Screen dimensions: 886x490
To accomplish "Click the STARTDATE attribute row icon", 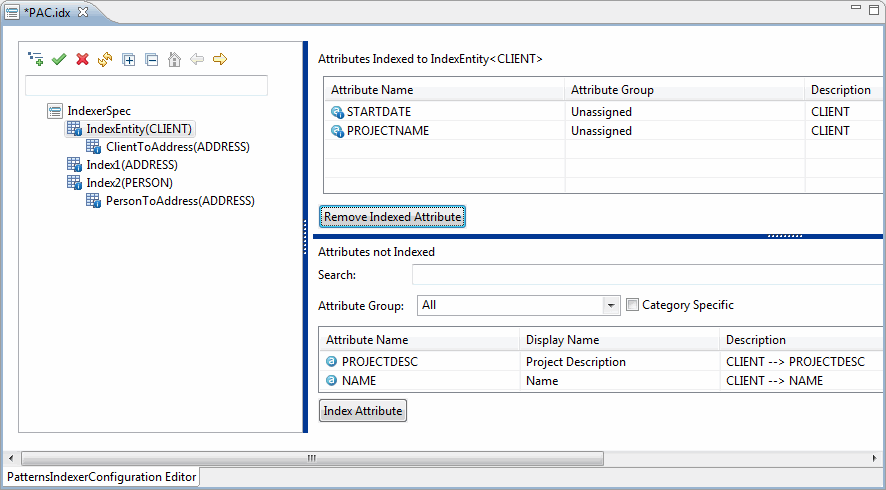I will [x=337, y=112].
